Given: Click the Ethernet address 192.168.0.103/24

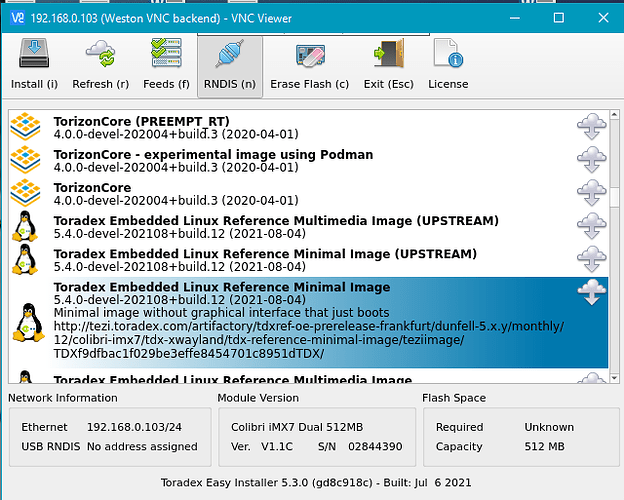Looking at the screenshot, I should 134,427.
